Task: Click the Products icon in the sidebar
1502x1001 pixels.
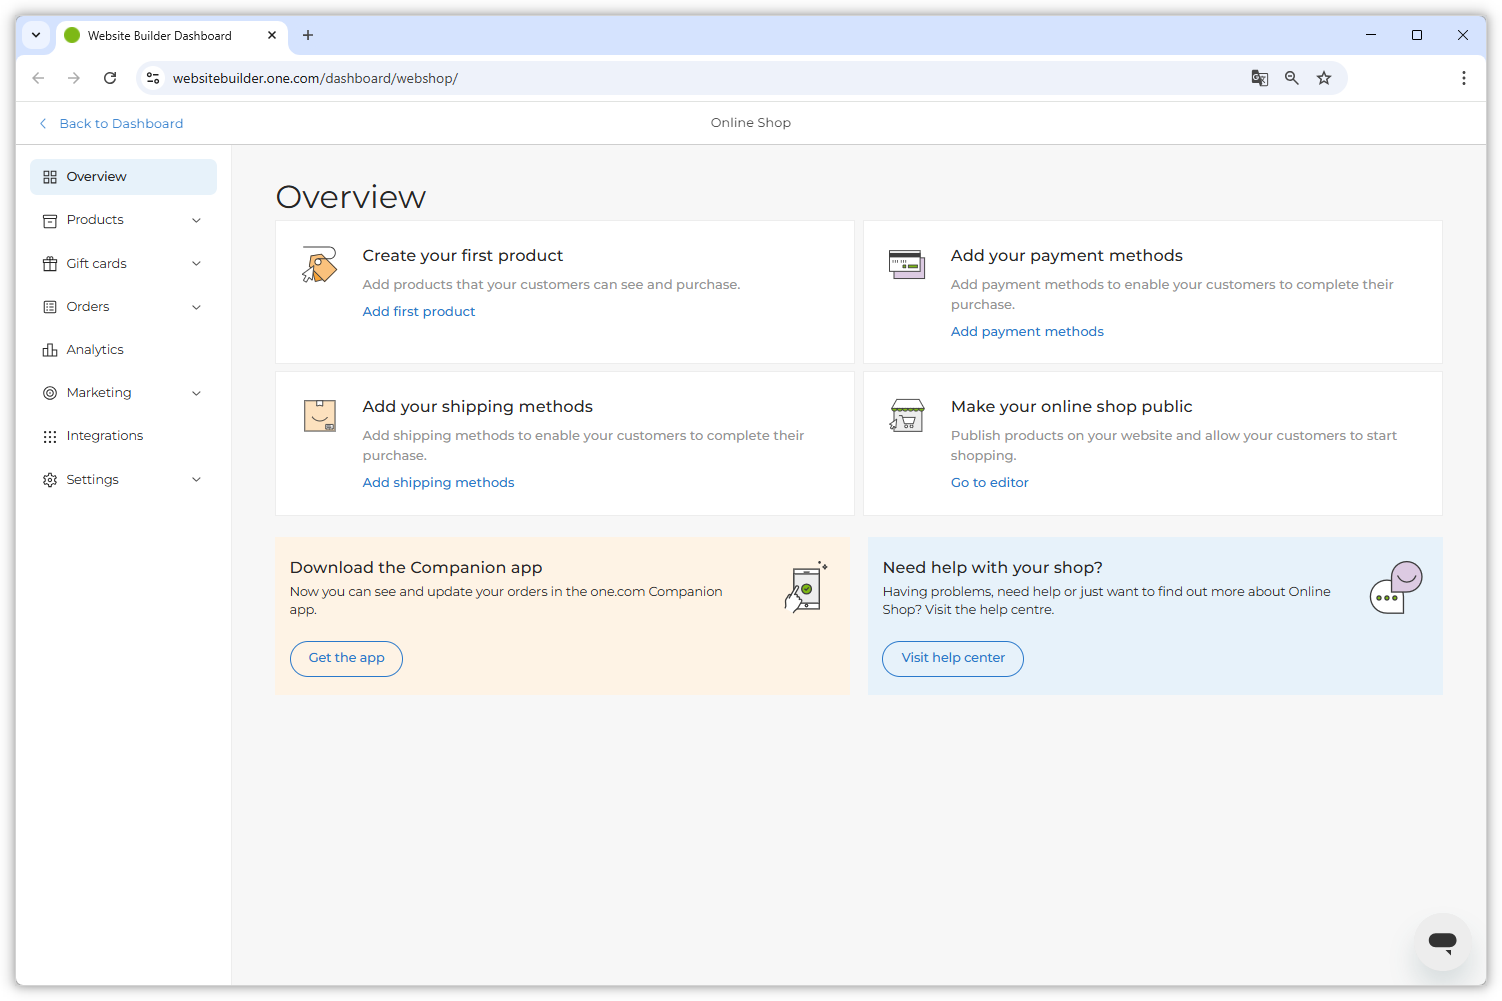Action: point(50,220)
